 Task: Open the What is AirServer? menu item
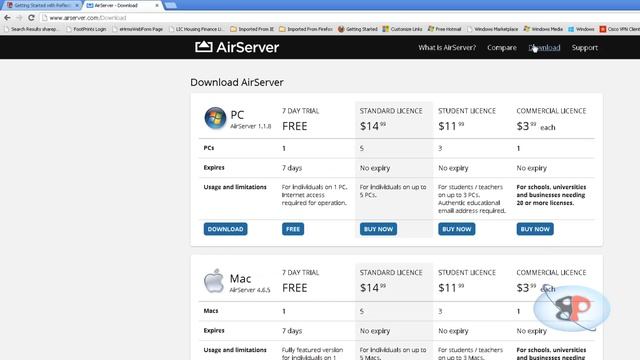click(x=447, y=48)
